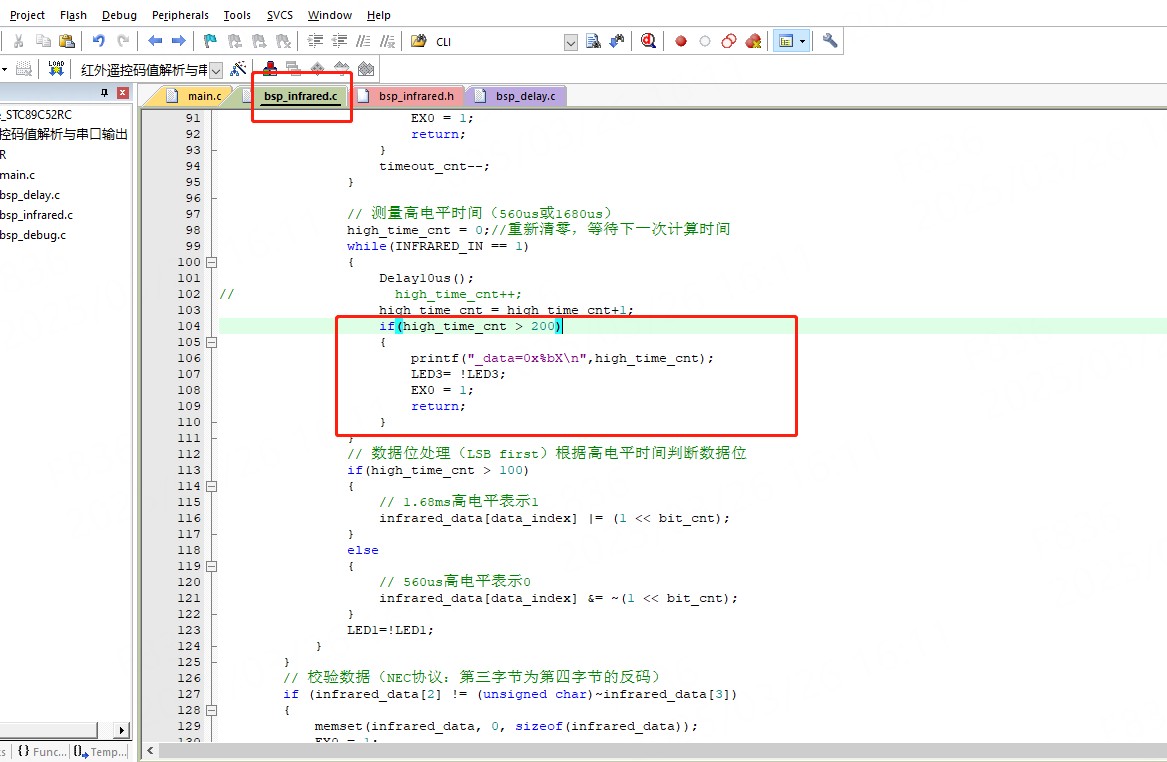Uncomment selection toolbar icon
This screenshot has width=1167, height=762.
click(x=387, y=41)
